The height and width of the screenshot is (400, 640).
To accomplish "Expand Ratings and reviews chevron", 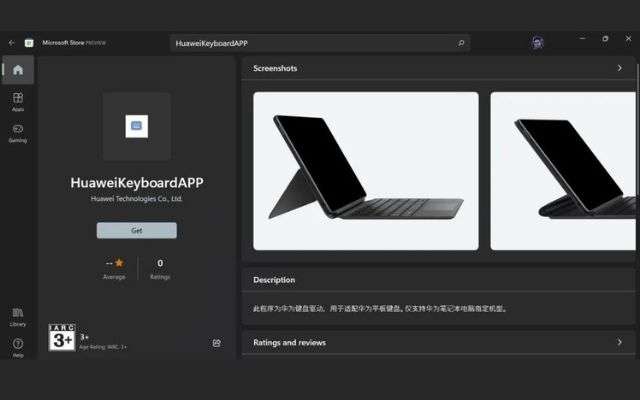I will click(620, 342).
